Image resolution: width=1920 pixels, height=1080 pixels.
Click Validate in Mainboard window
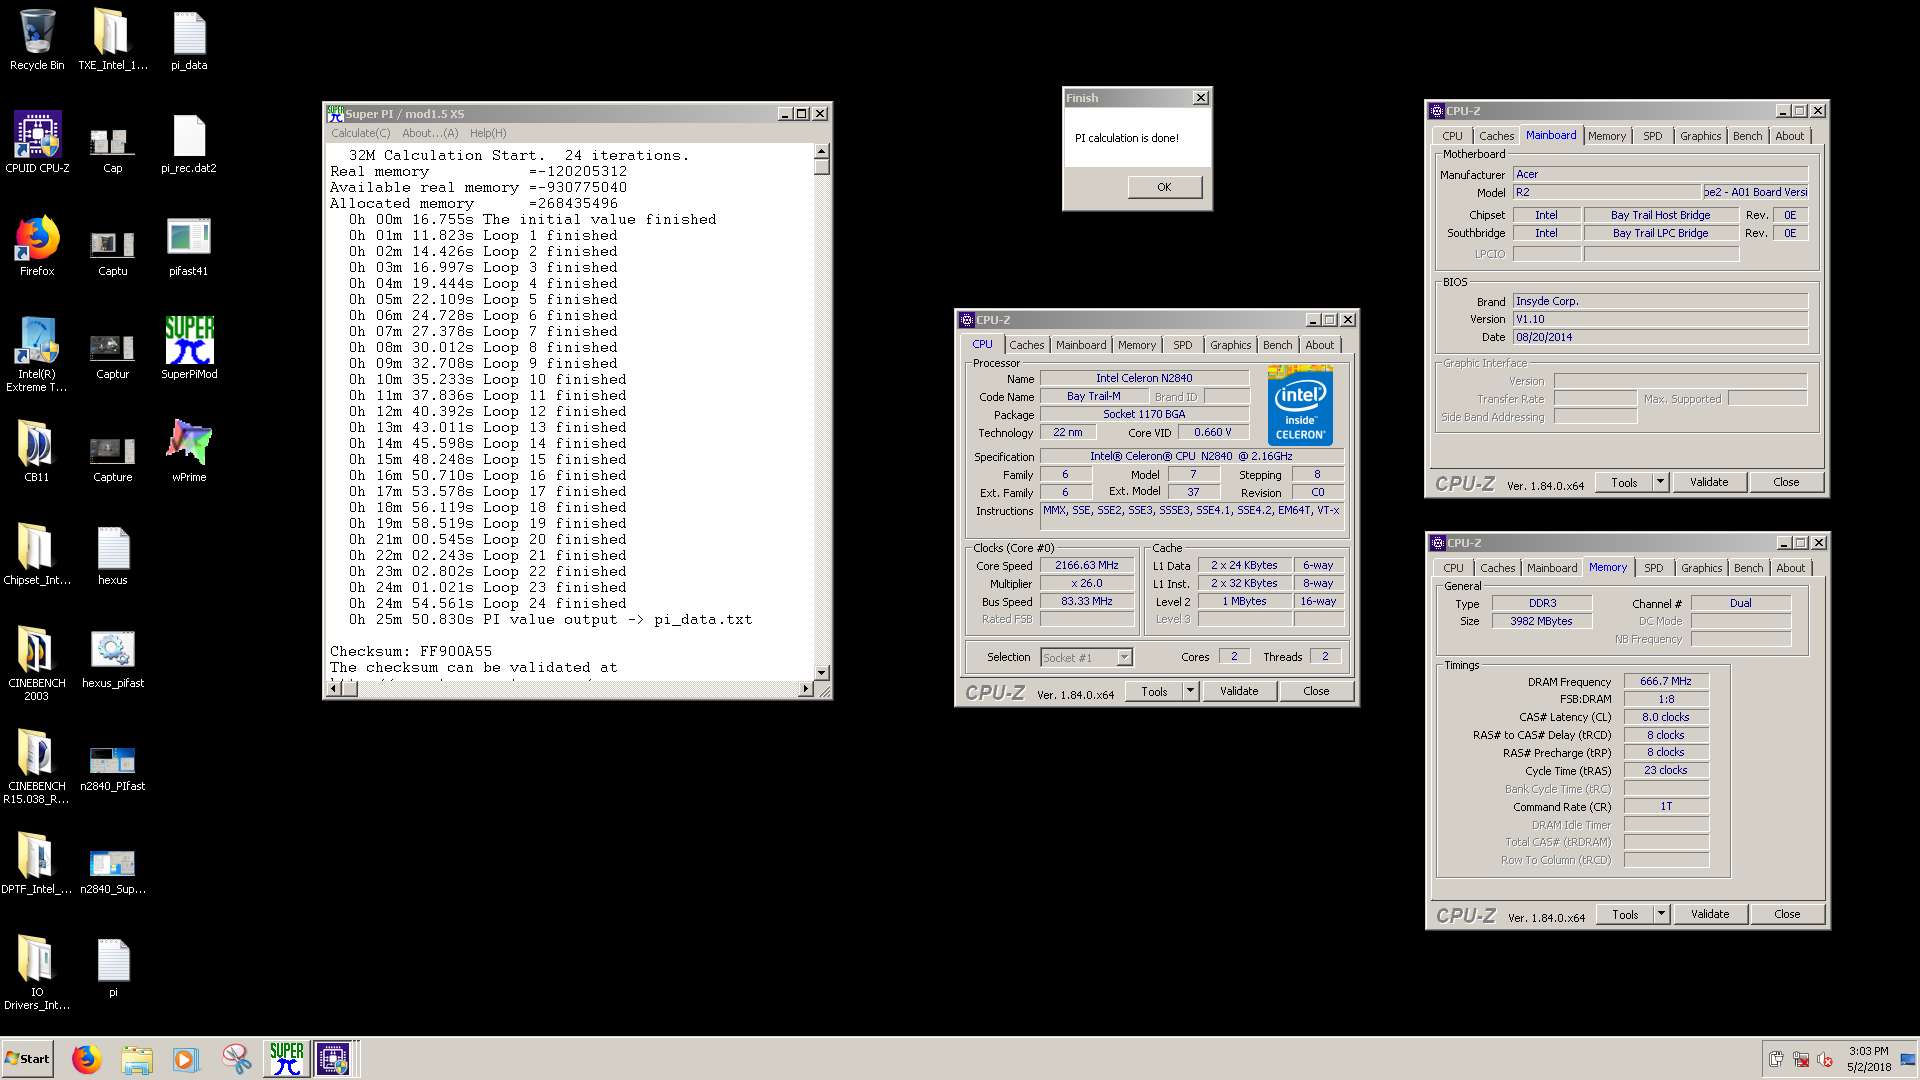(1709, 482)
